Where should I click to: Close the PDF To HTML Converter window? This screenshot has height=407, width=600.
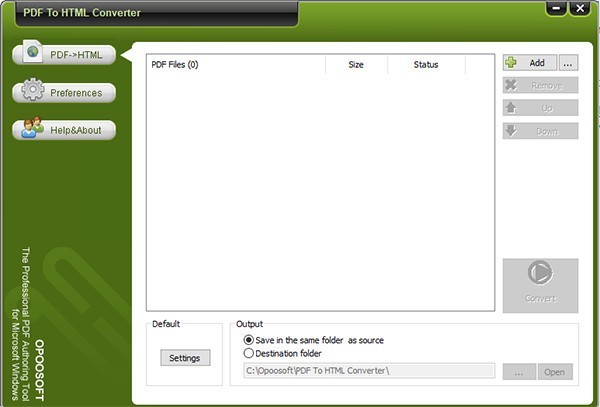580,8
